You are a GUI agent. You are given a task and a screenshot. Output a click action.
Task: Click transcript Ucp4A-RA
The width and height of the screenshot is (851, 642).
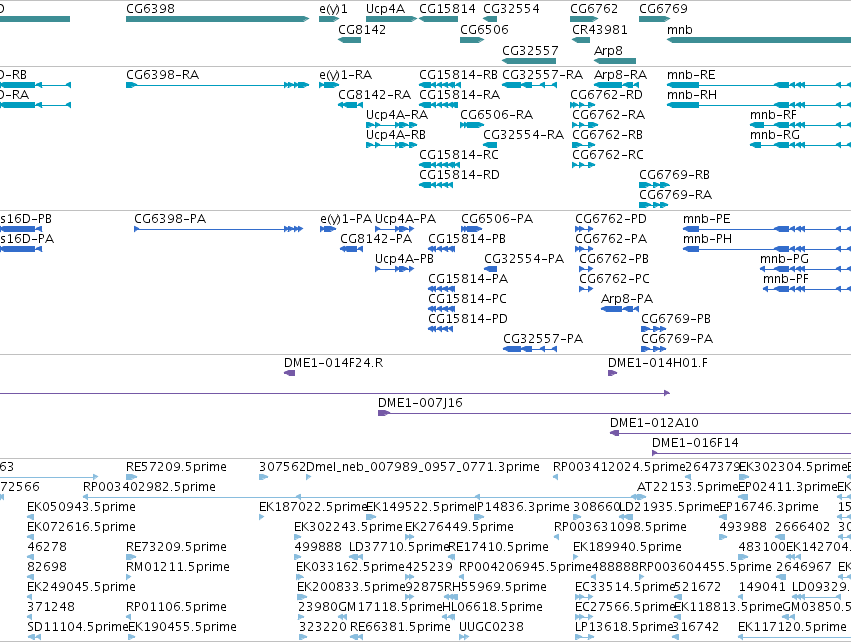click(391, 125)
